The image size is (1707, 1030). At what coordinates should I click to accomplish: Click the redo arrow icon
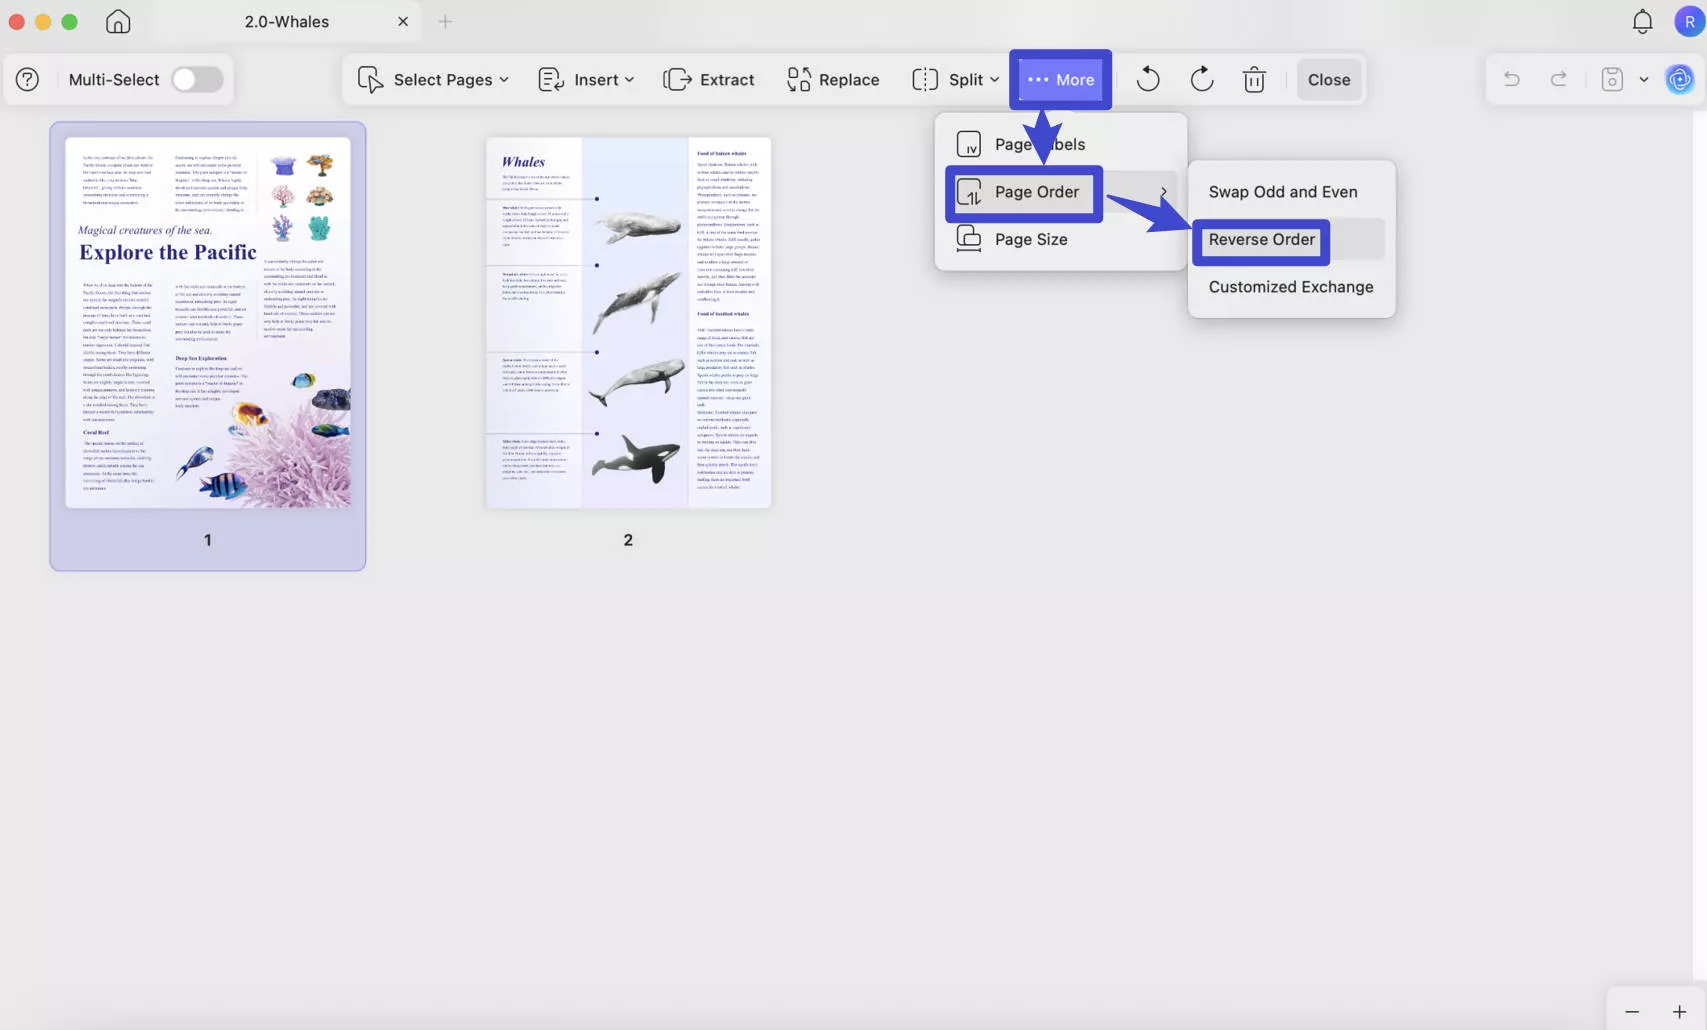click(x=1558, y=79)
